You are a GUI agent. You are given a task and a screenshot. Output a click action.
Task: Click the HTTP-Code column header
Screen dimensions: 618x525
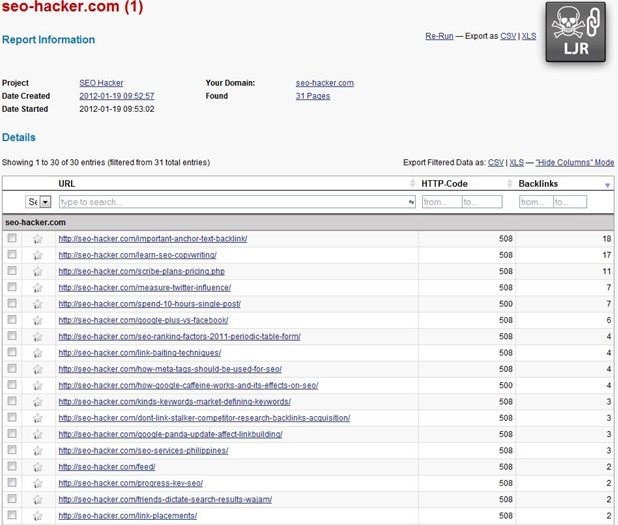(444, 184)
